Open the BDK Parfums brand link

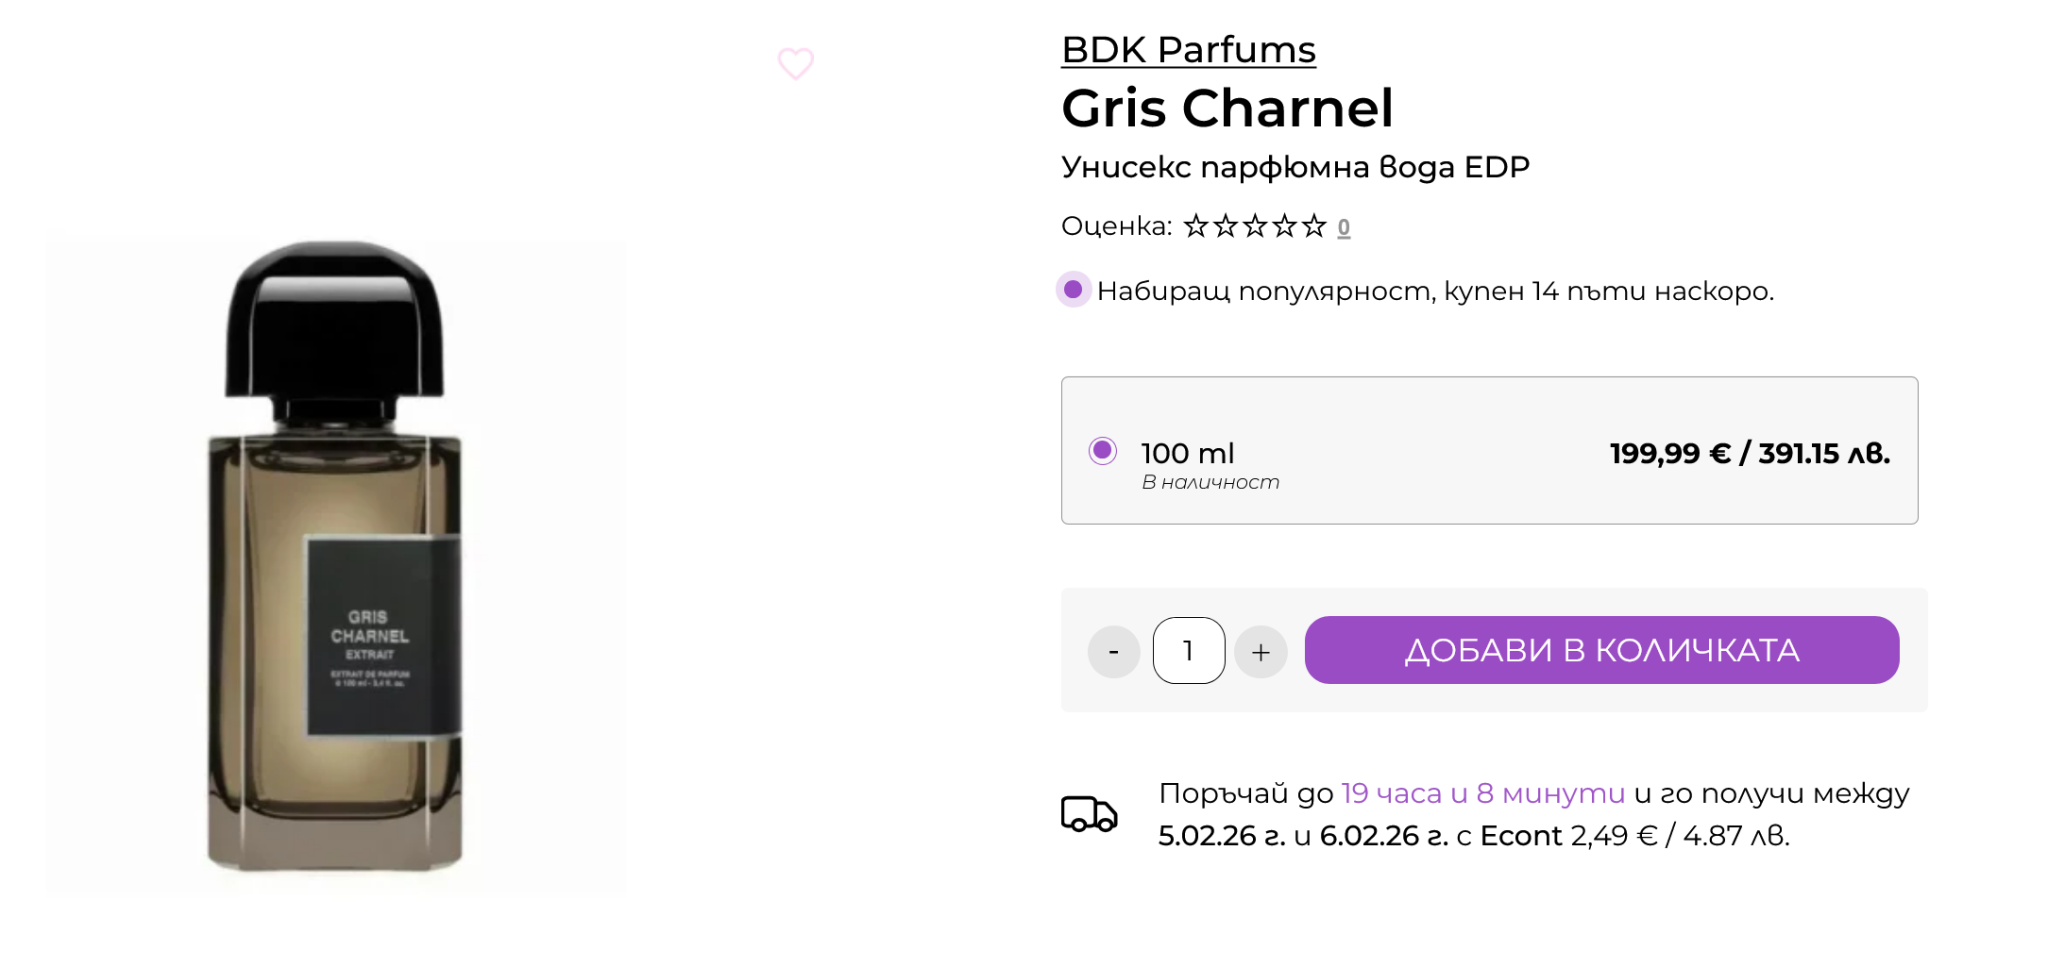coord(1188,50)
